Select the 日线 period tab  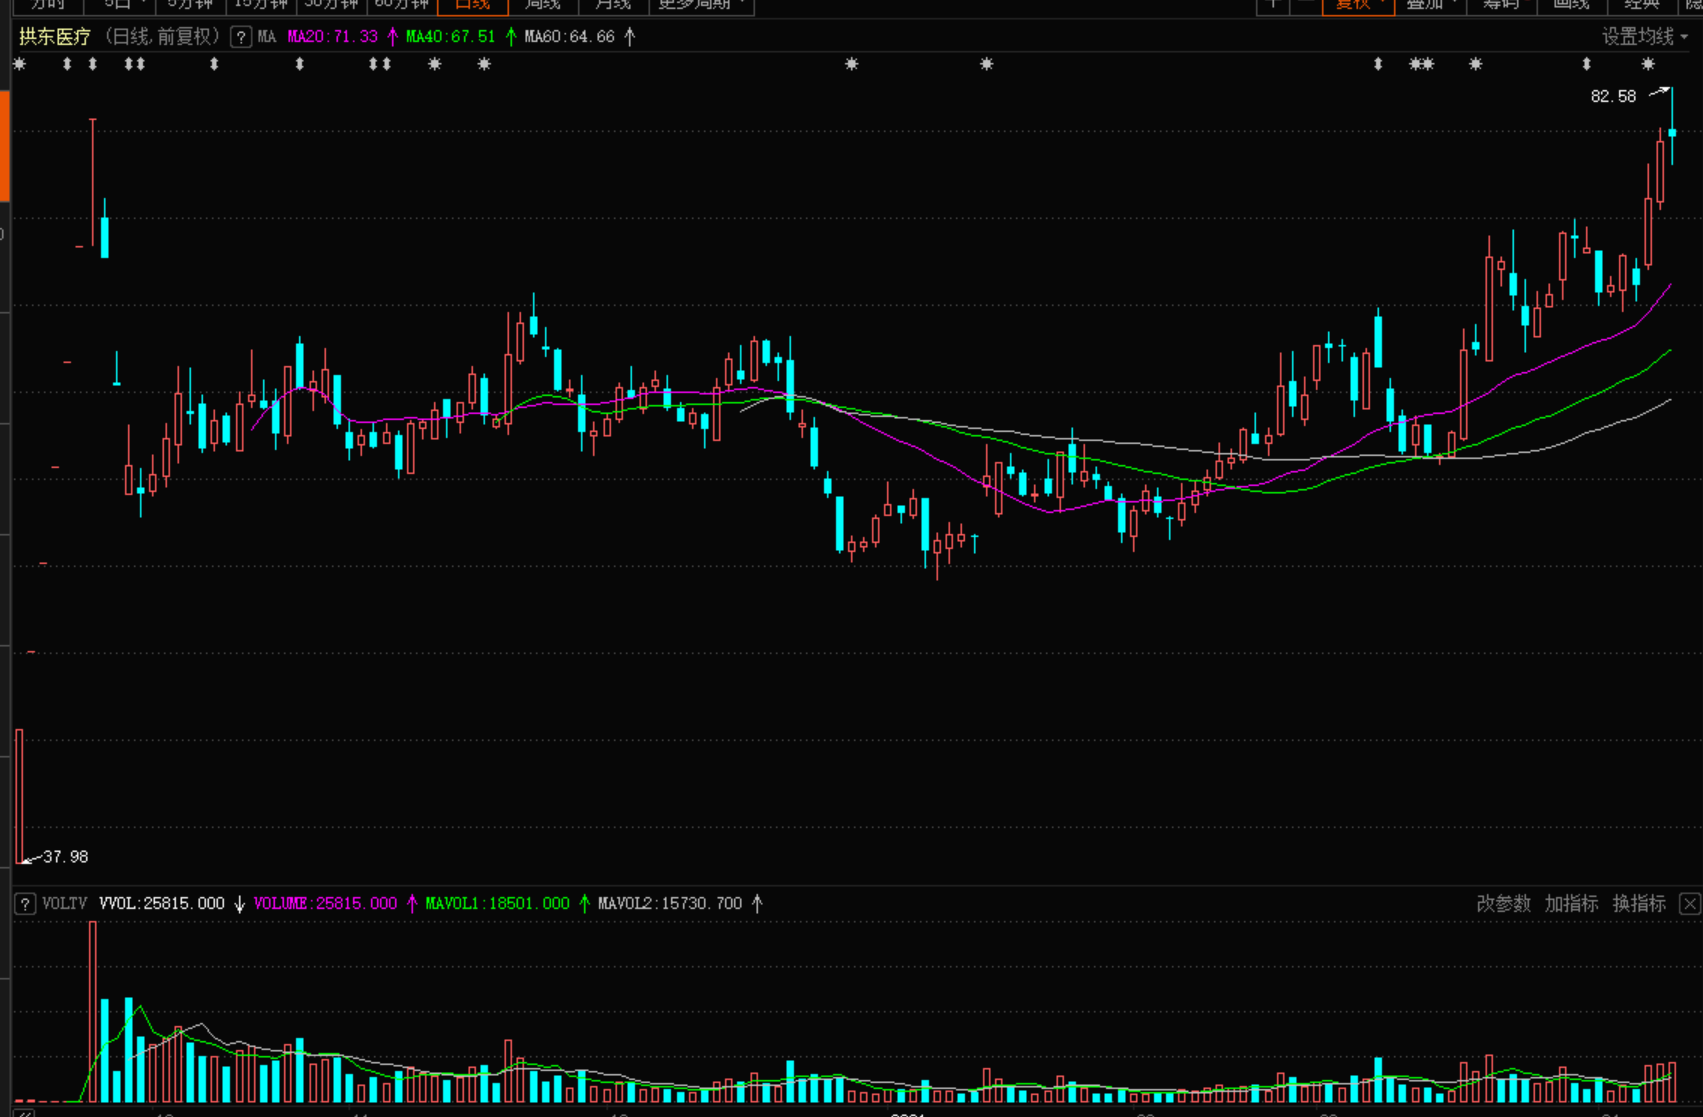(x=472, y=5)
